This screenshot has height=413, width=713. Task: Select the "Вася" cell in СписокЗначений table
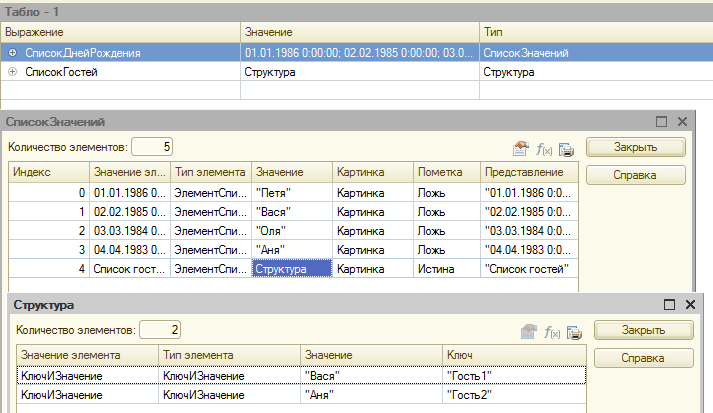[292, 212]
